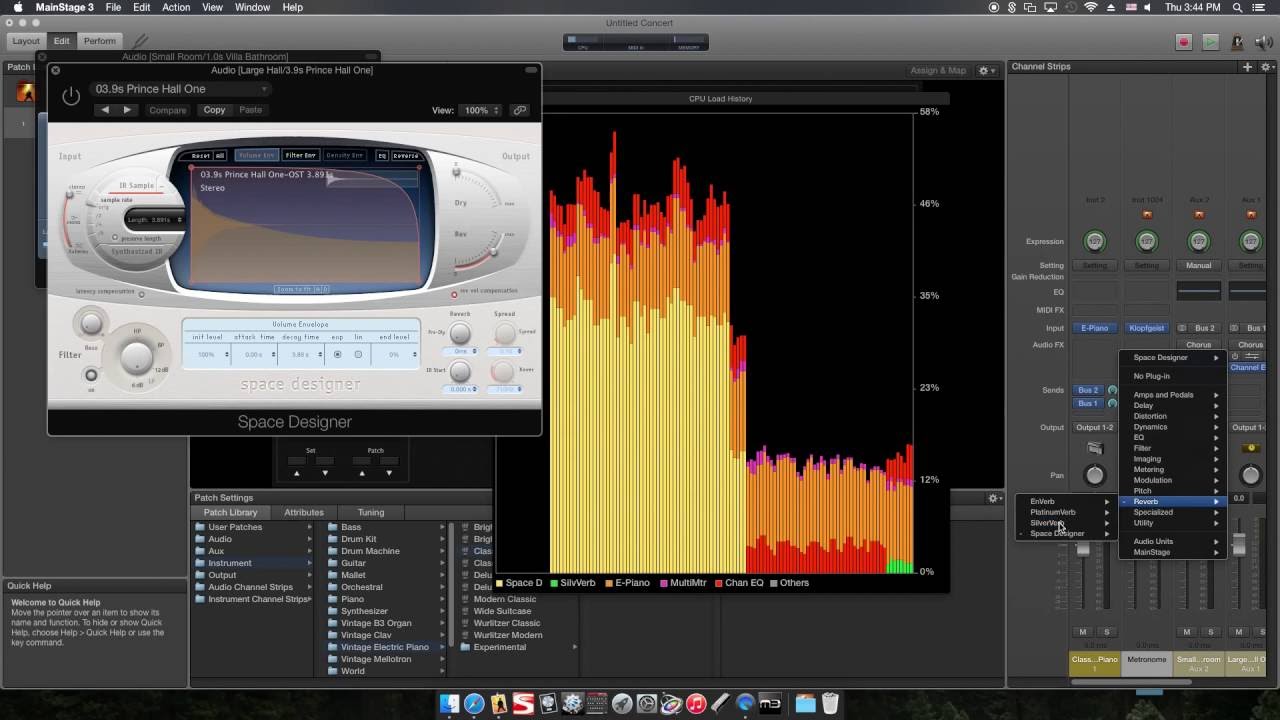This screenshot has height=720, width=1280.
Task: Click the Rev output slider handle
Action: click(493, 250)
